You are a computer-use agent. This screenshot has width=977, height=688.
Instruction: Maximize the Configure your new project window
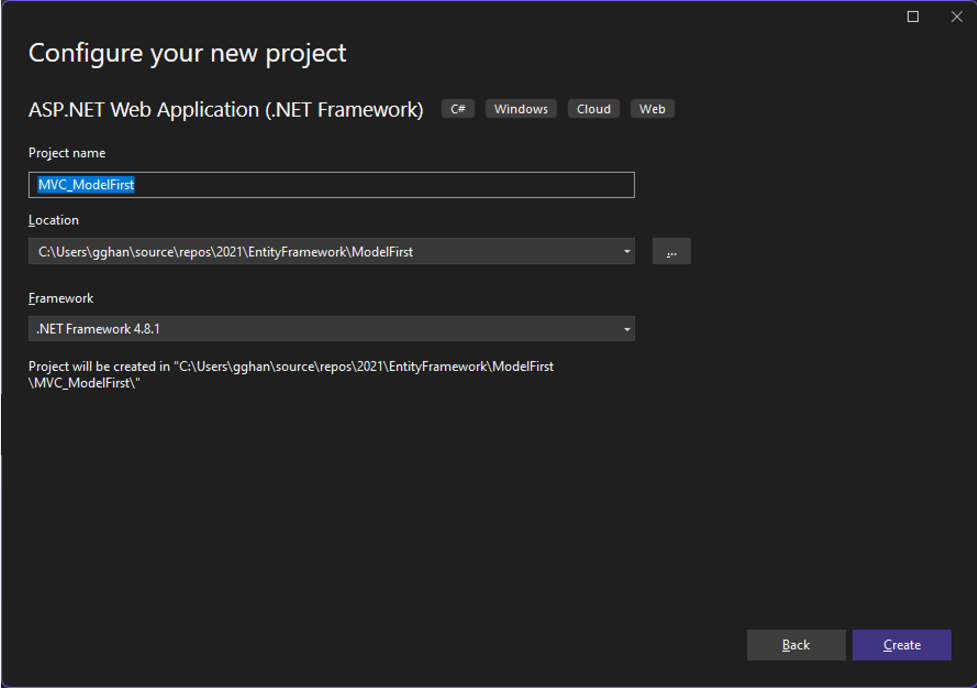point(913,17)
